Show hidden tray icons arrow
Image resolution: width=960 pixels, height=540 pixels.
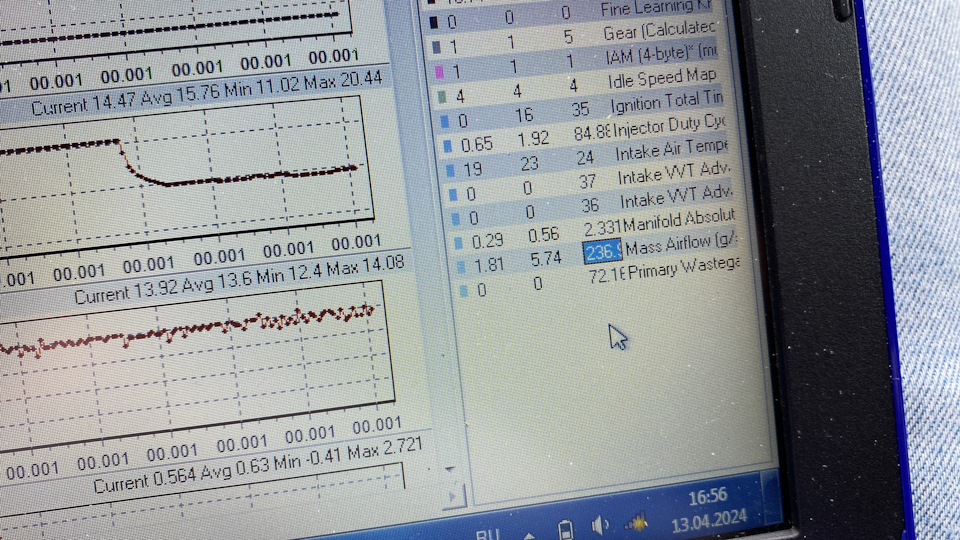[529, 536]
